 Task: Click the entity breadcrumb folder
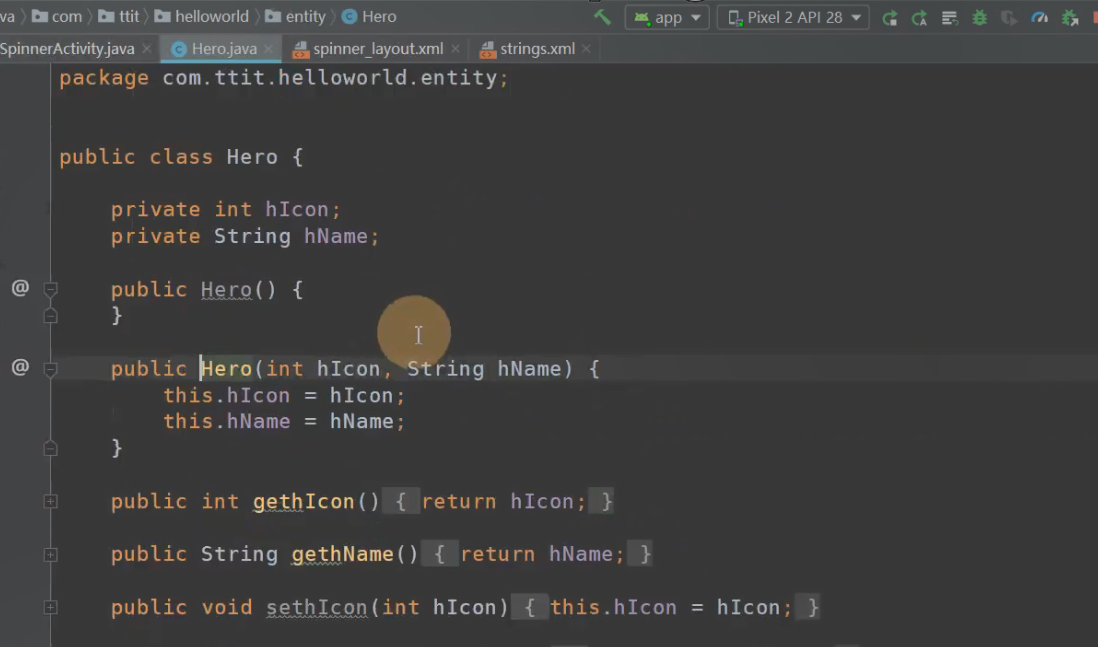click(295, 17)
